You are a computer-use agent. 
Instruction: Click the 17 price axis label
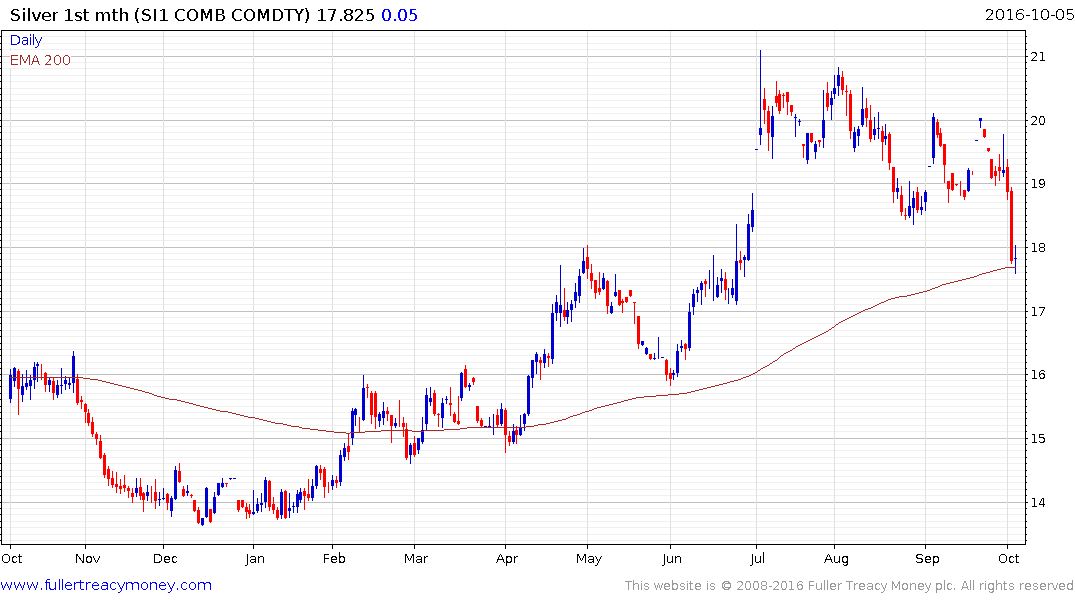[x=1038, y=311]
